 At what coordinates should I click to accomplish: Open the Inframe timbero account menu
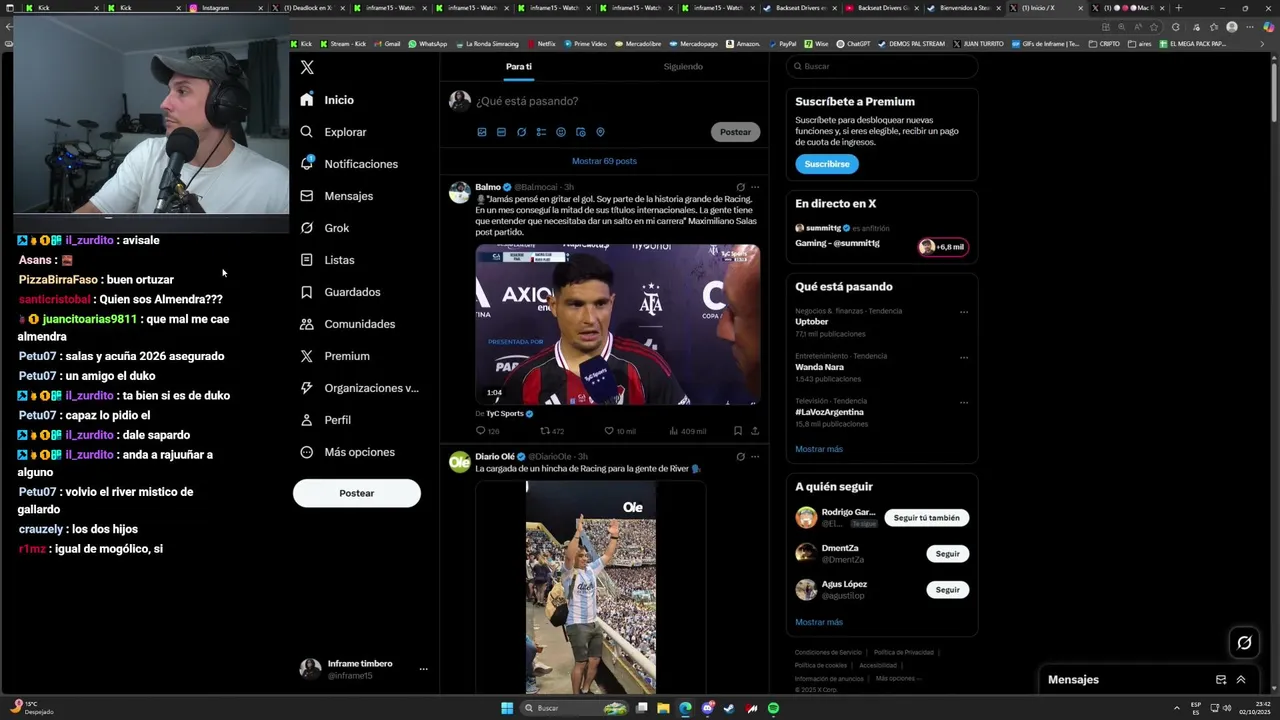click(364, 669)
